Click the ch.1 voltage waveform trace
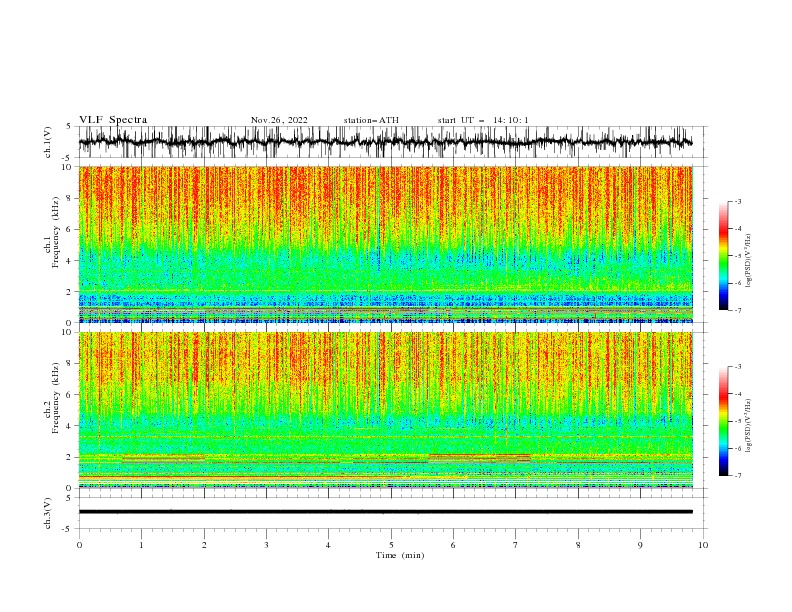The image size is (792, 612). coord(385,142)
